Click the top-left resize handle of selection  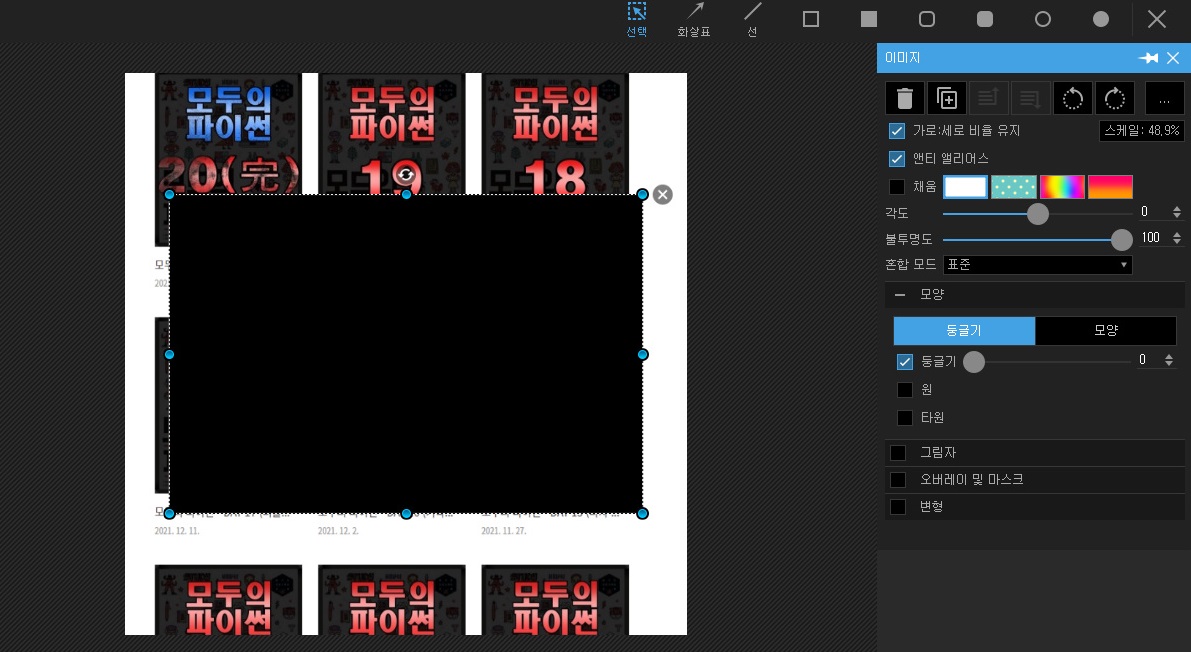tap(169, 195)
